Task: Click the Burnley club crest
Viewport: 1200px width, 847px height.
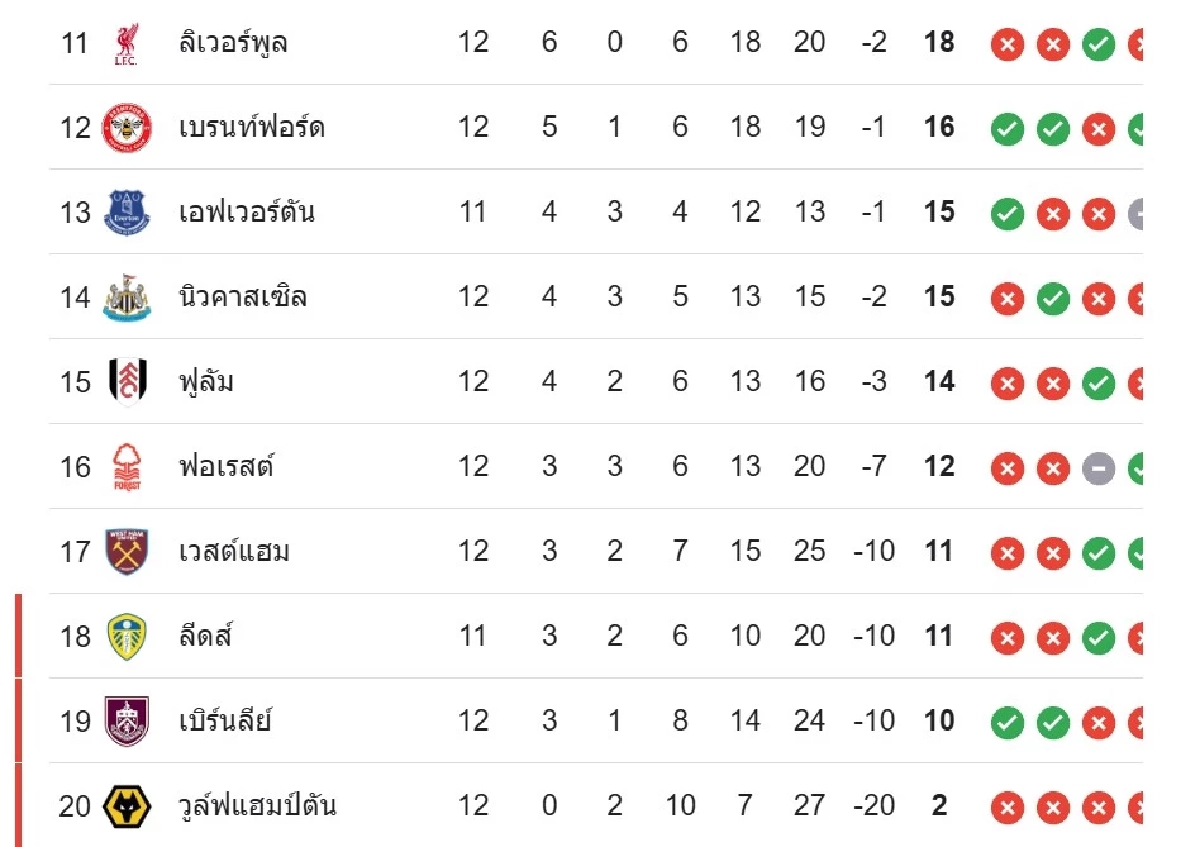Action: pos(127,721)
